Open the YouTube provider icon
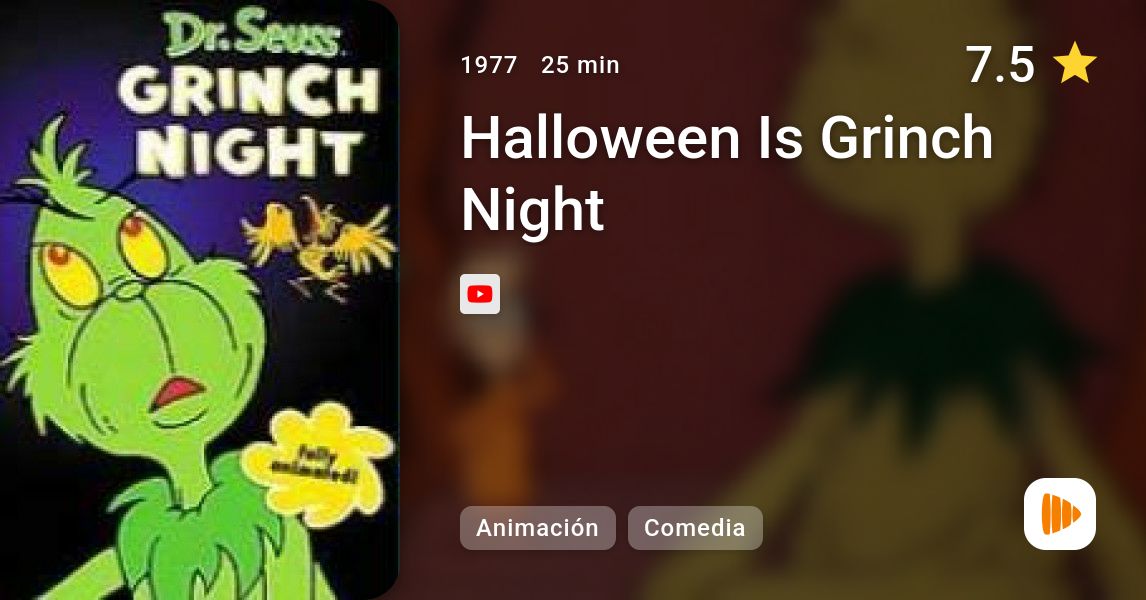This screenshot has width=1146, height=600. (479, 294)
